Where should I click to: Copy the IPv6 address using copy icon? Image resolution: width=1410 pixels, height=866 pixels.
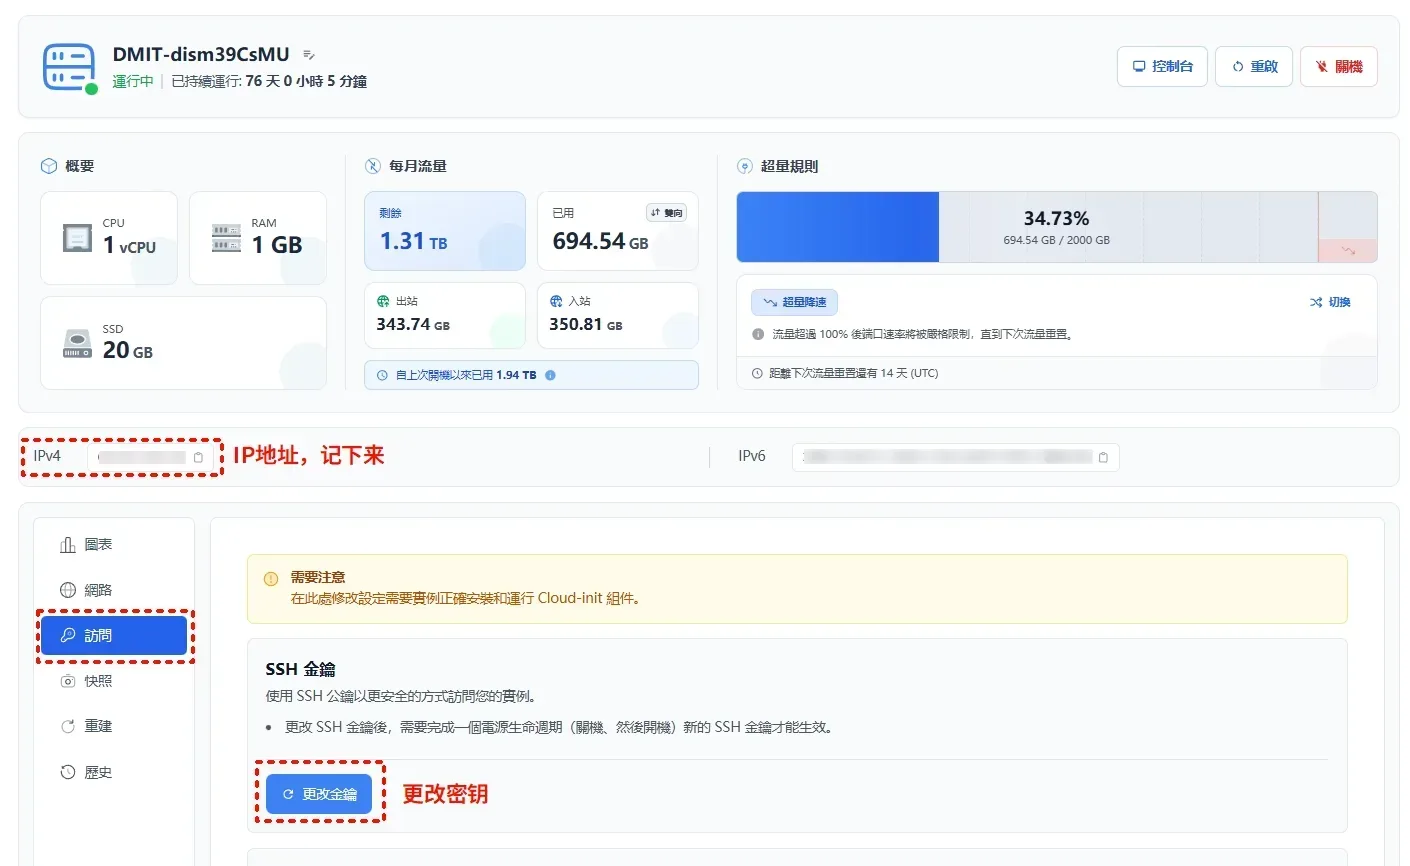1103,457
